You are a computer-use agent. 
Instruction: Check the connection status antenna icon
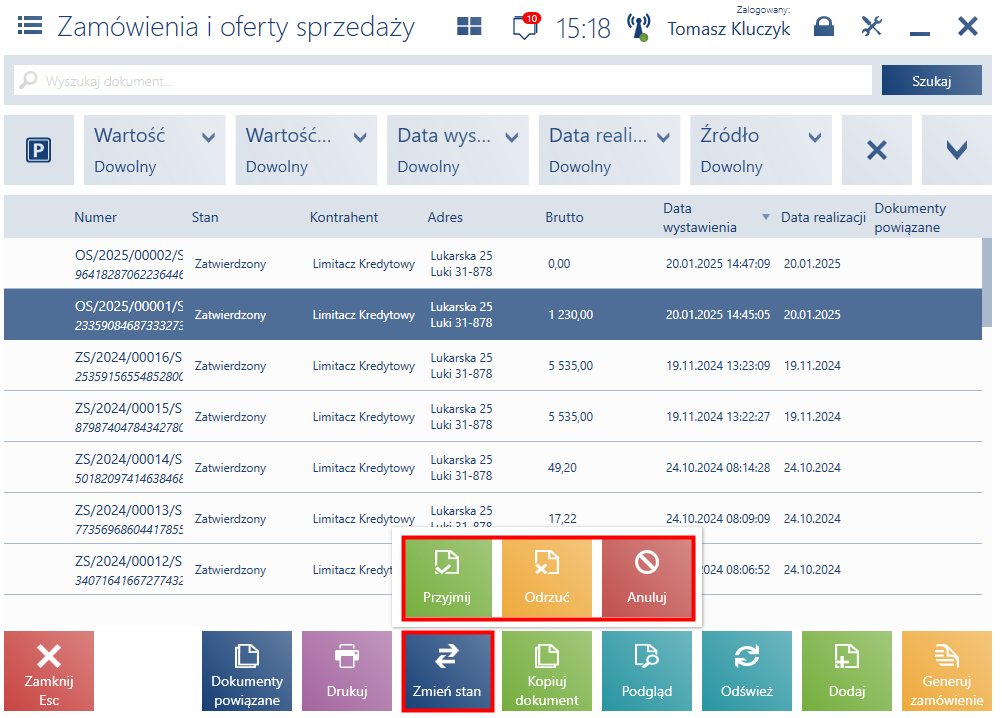click(x=638, y=27)
